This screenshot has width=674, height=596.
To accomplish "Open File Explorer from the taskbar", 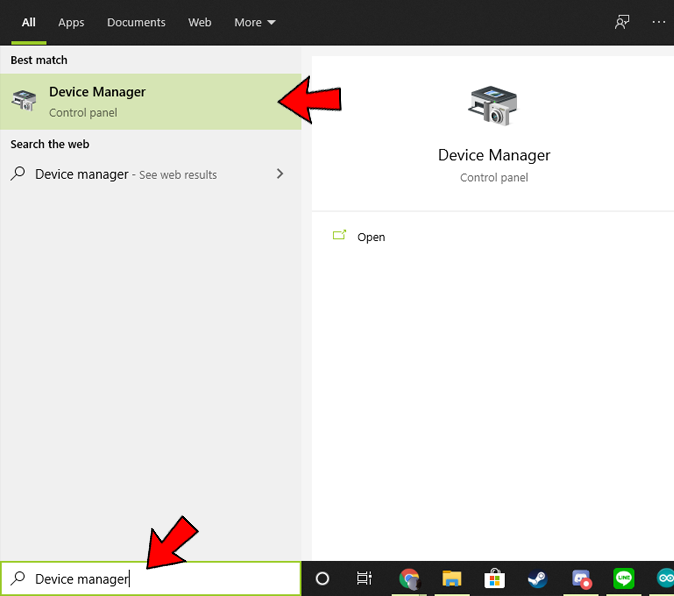I will [452, 578].
